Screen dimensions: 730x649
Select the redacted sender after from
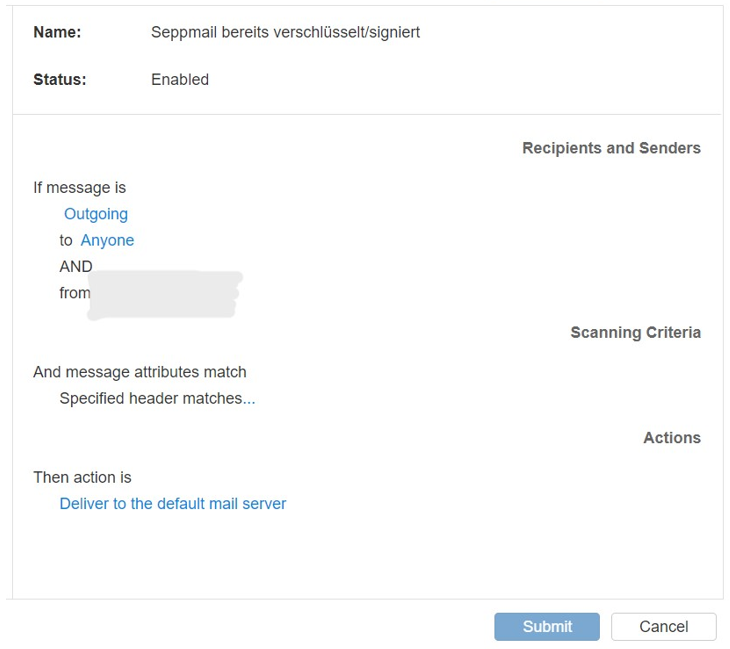pos(165,294)
